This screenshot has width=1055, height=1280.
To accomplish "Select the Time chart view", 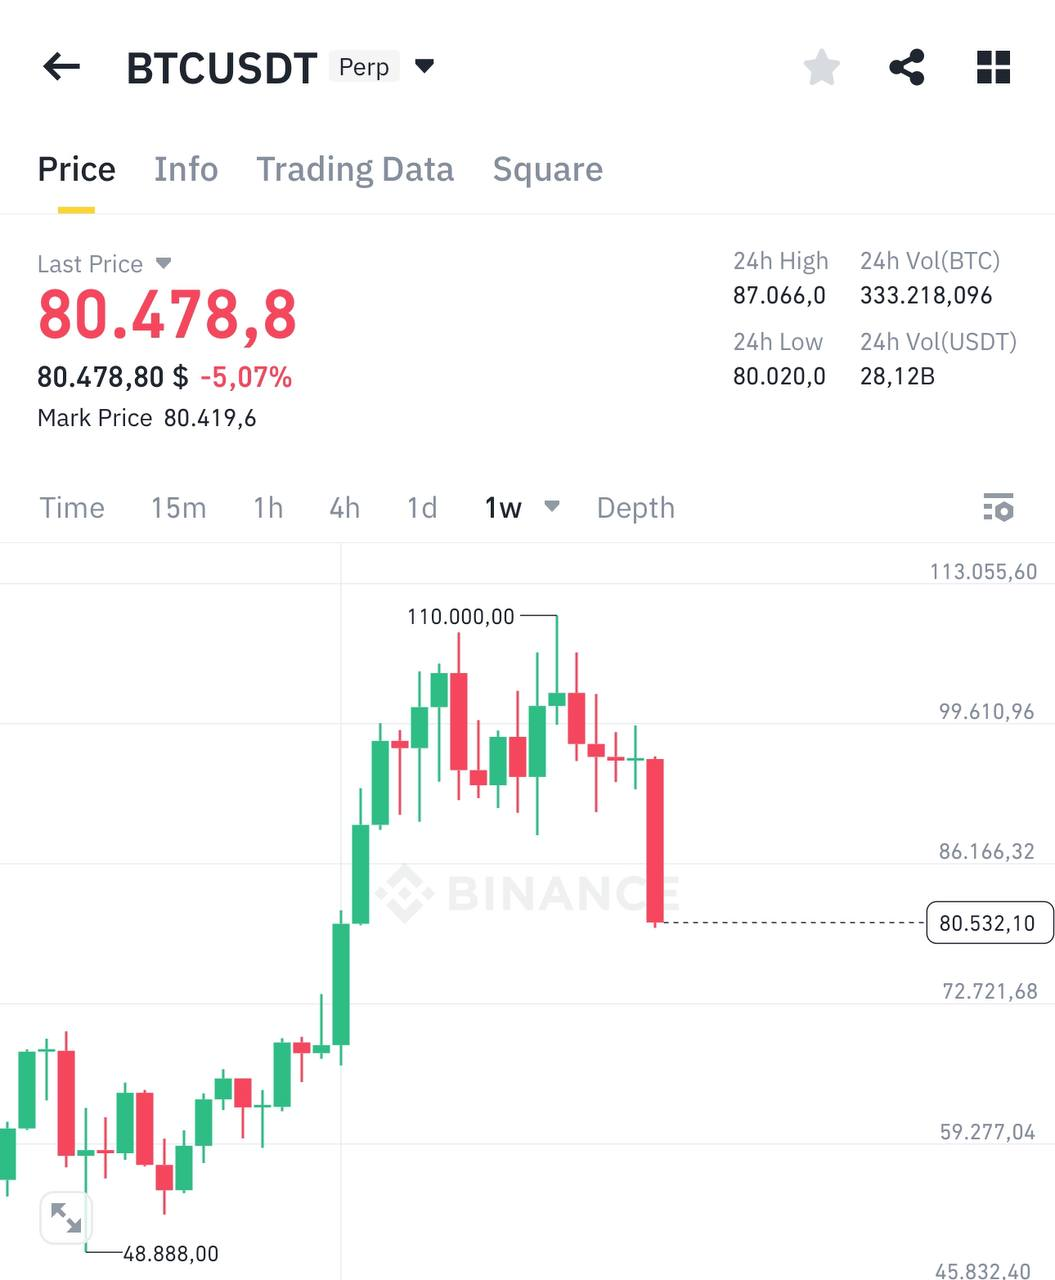I will [x=71, y=508].
